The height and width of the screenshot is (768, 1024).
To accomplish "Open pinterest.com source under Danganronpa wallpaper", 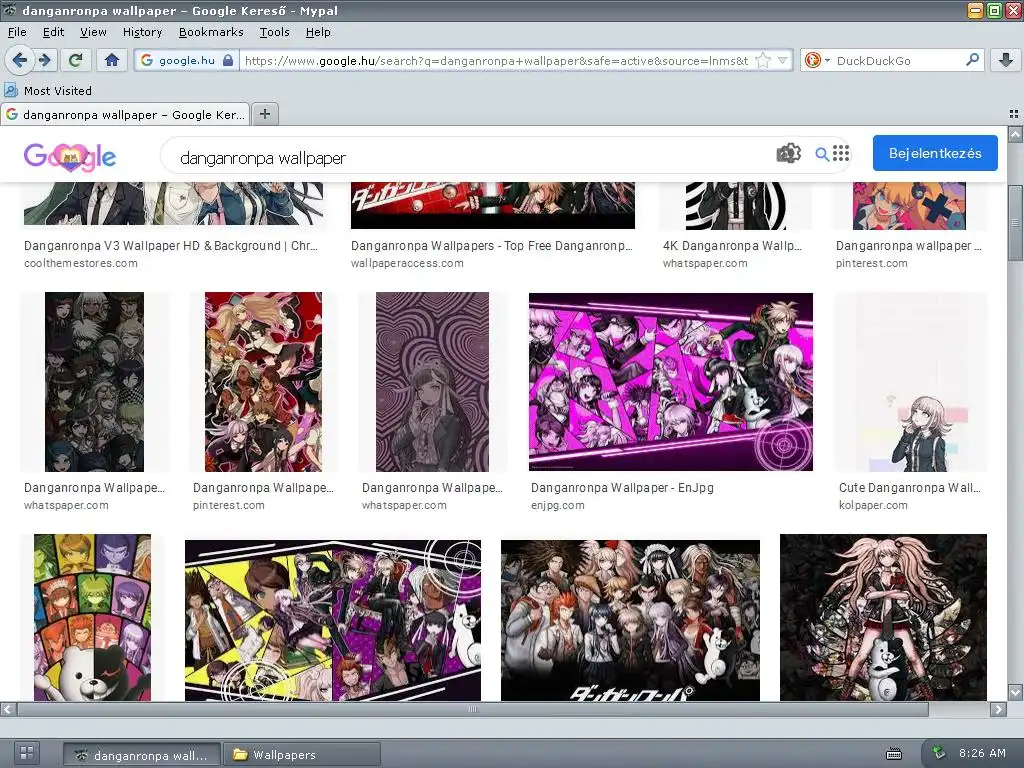I will pos(871,263).
